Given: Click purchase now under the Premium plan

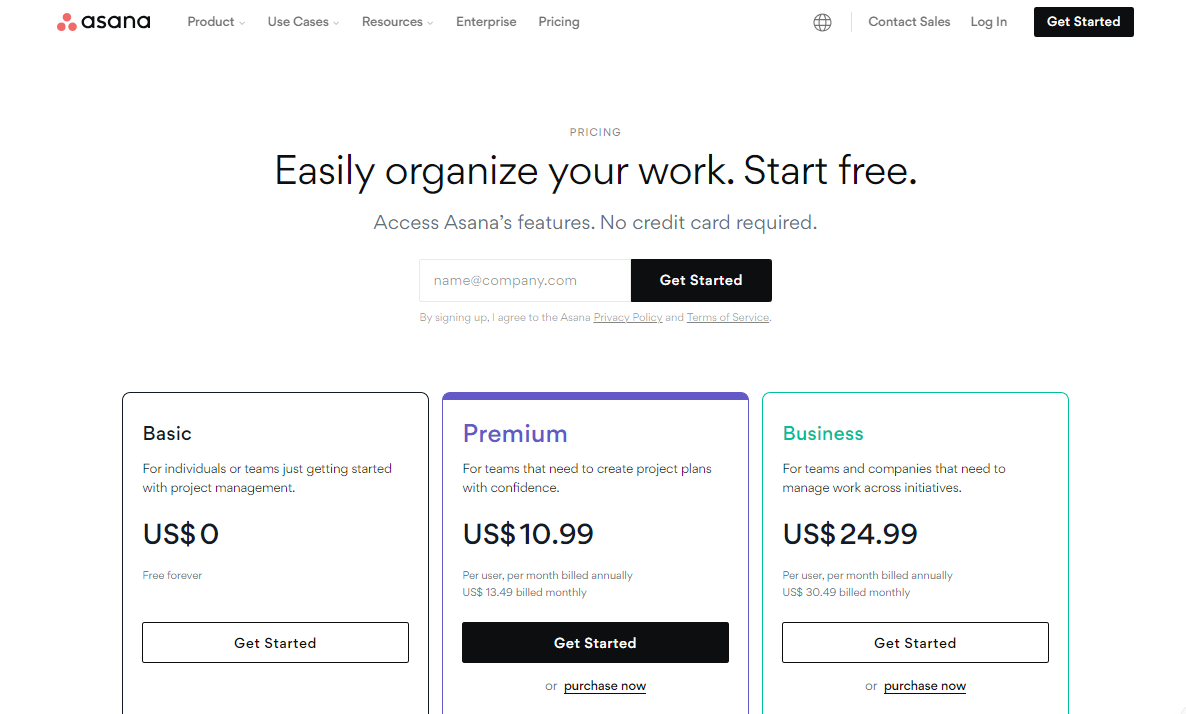Looking at the screenshot, I should click(x=605, y=686).
